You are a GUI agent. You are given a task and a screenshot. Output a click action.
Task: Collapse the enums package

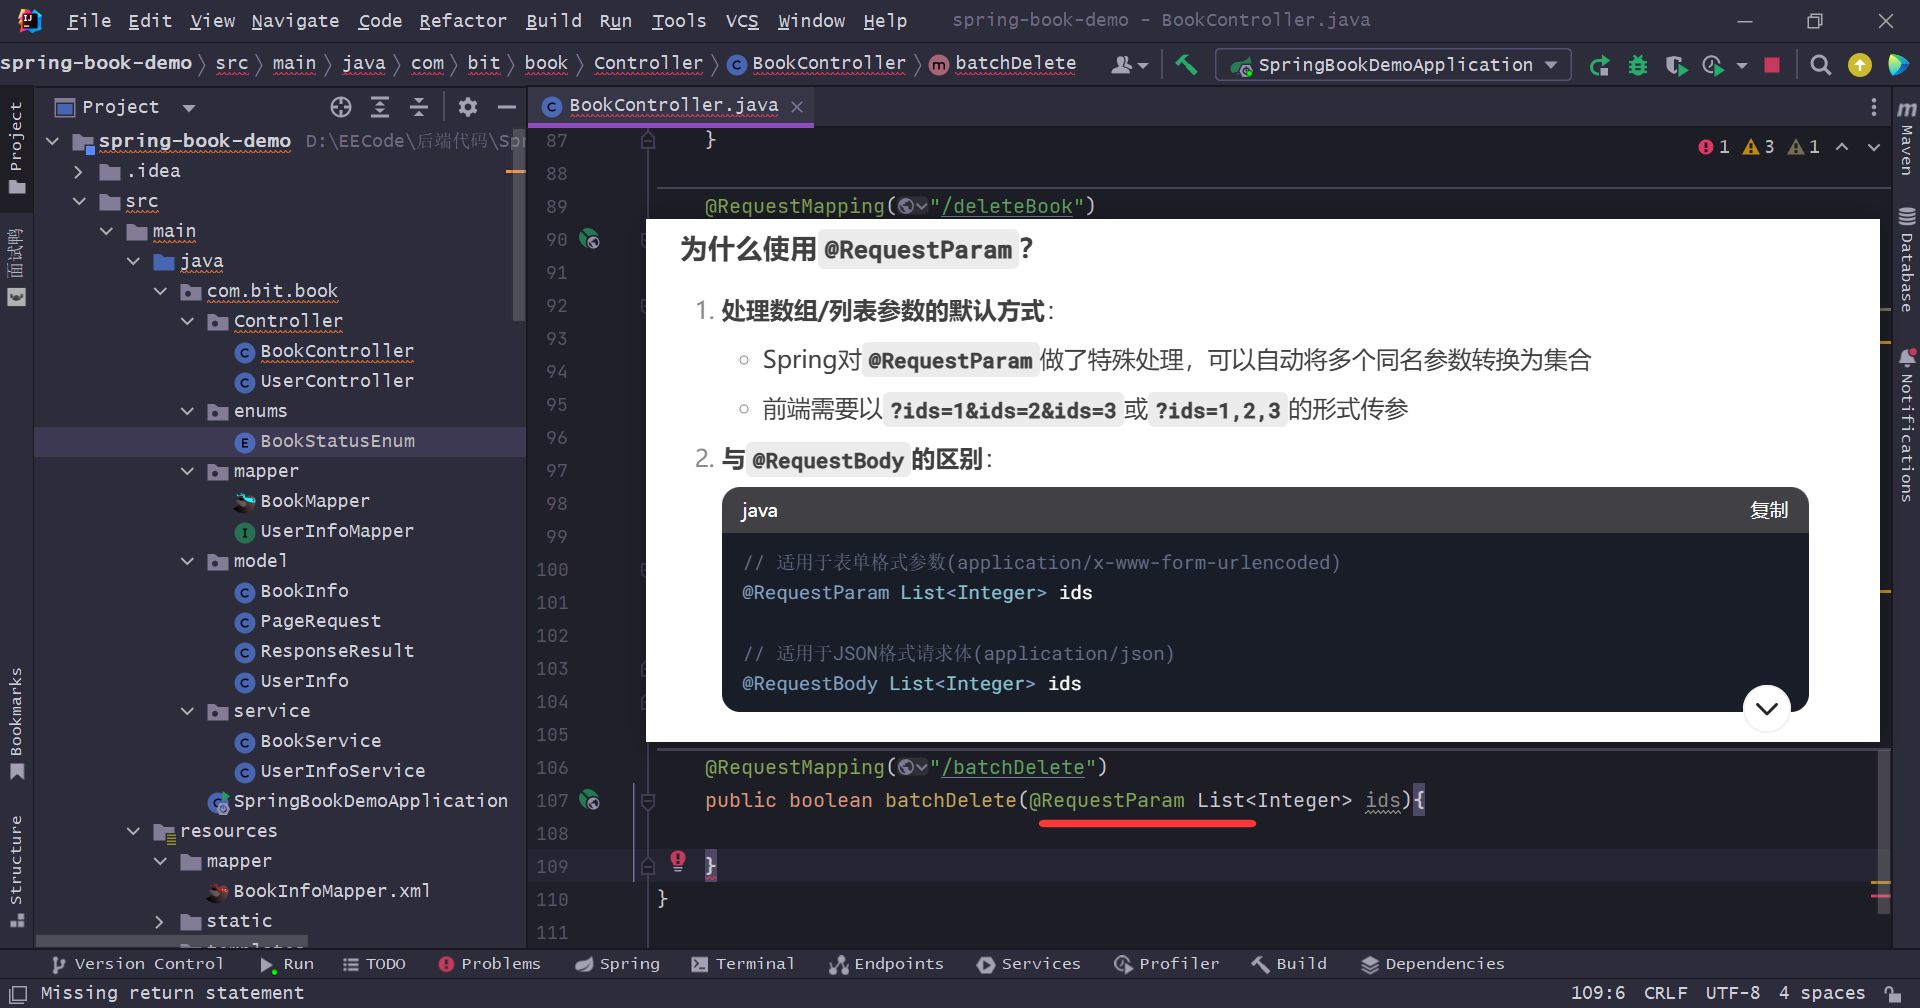187,411
